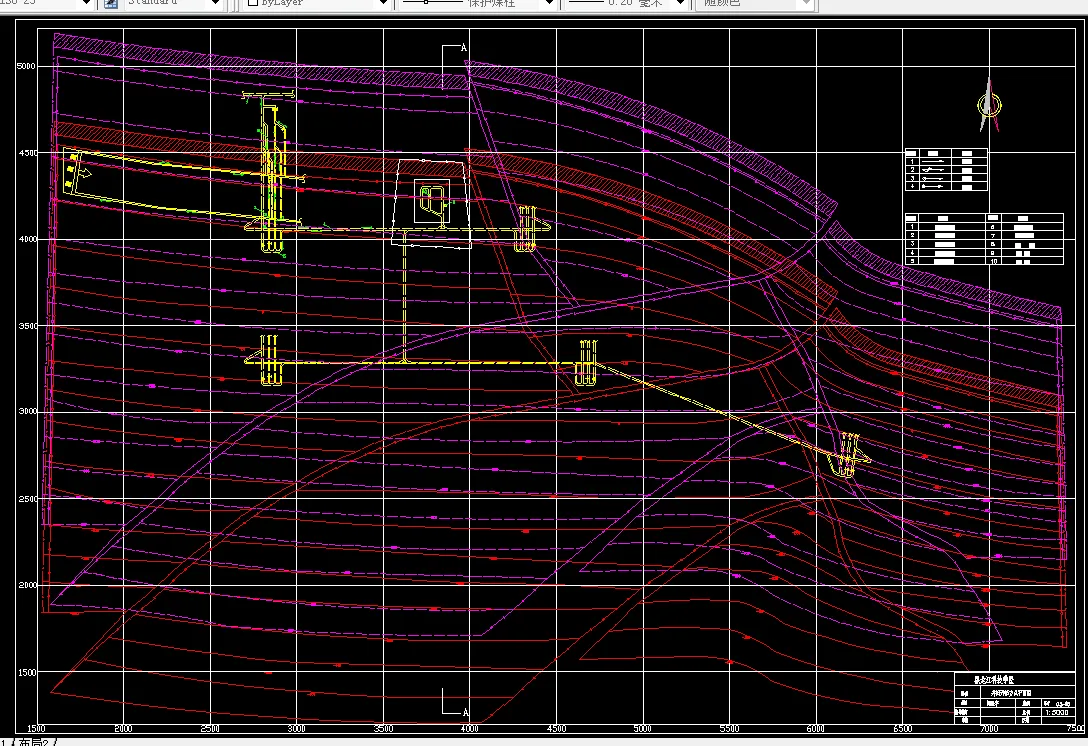Click the upper section marker A
This screenshot has width=1088, height=746.
pyautogui.click(x=464, y=48)
